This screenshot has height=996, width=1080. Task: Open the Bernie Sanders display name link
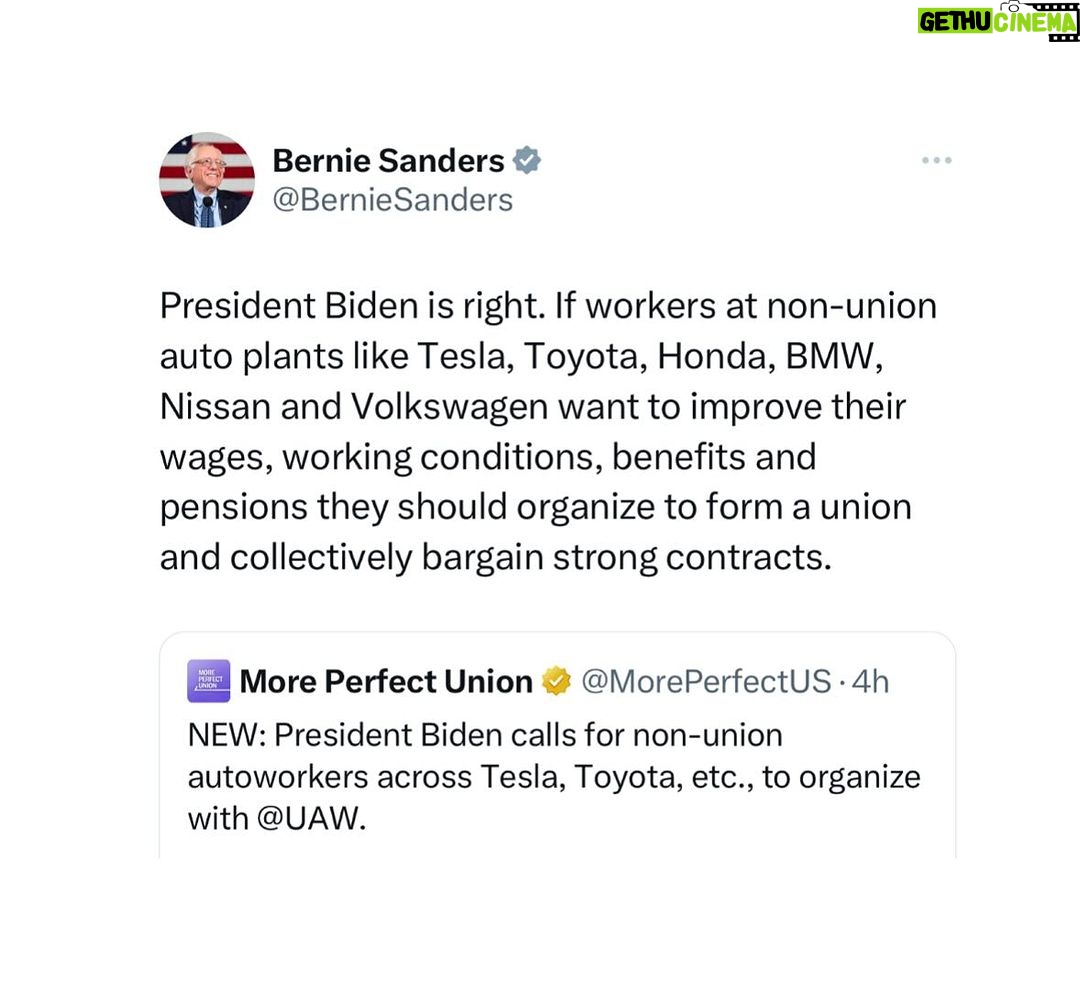388,160
